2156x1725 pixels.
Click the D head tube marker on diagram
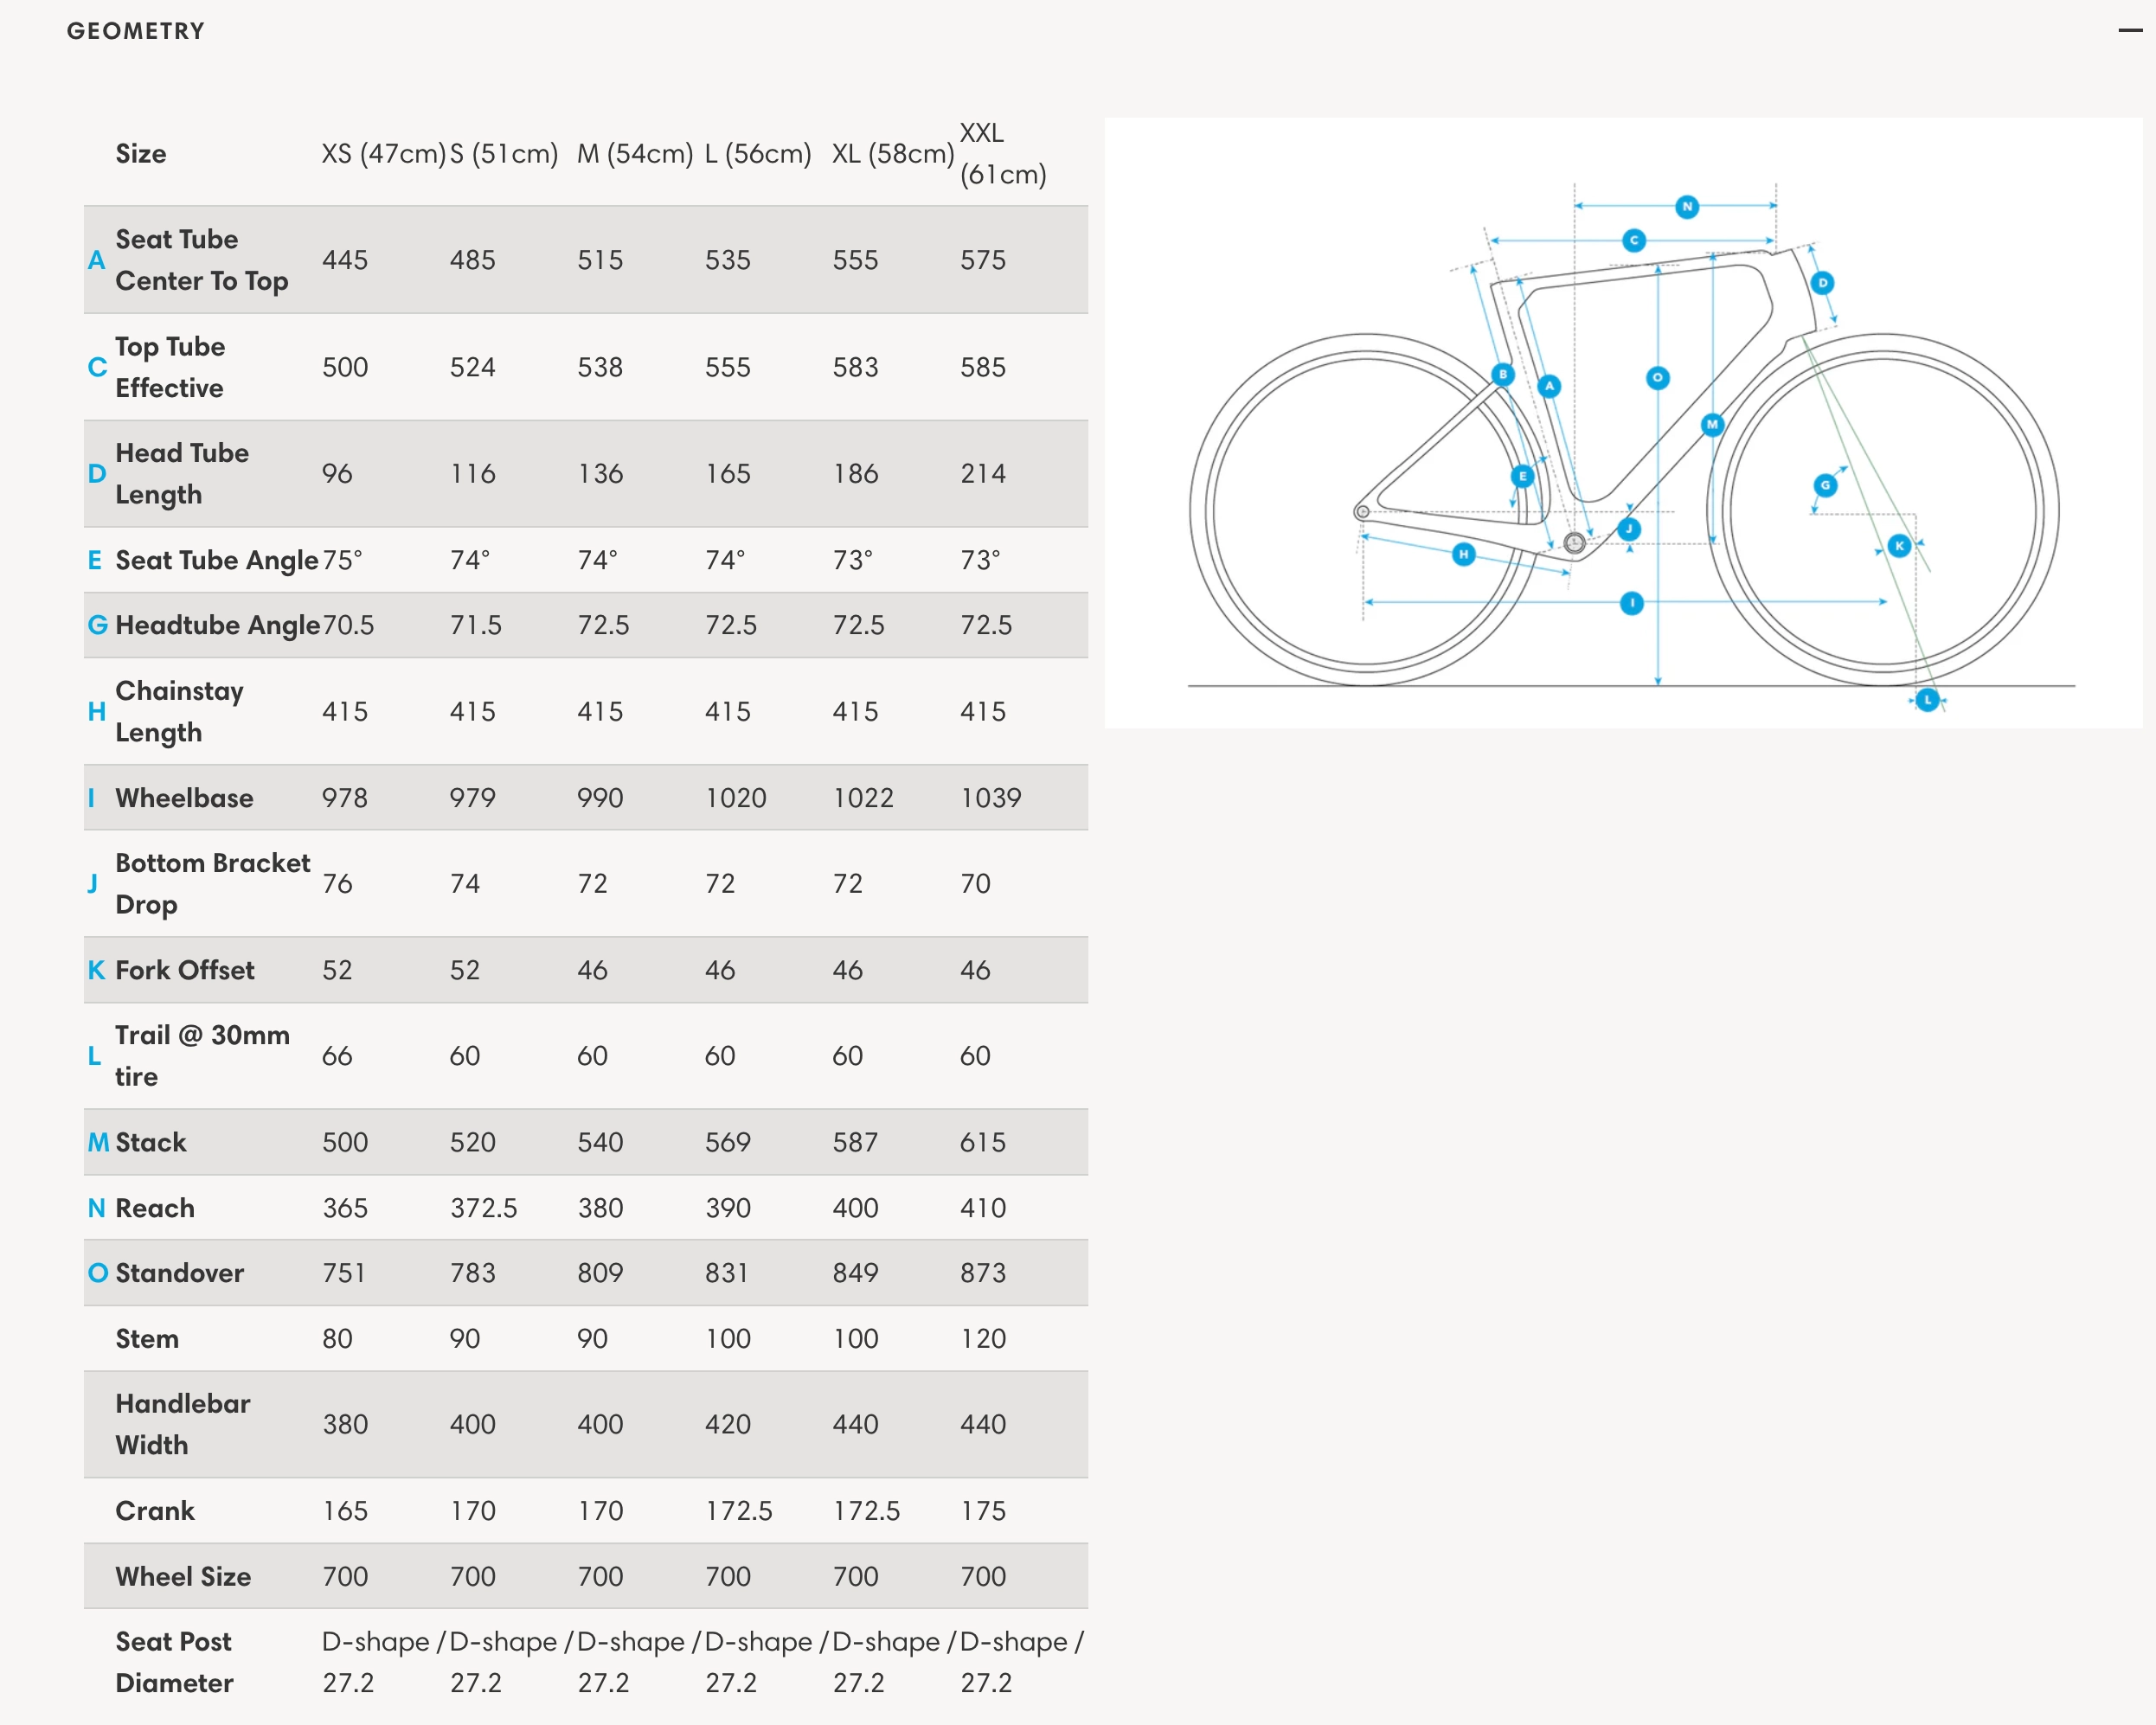pos(1822,283)
